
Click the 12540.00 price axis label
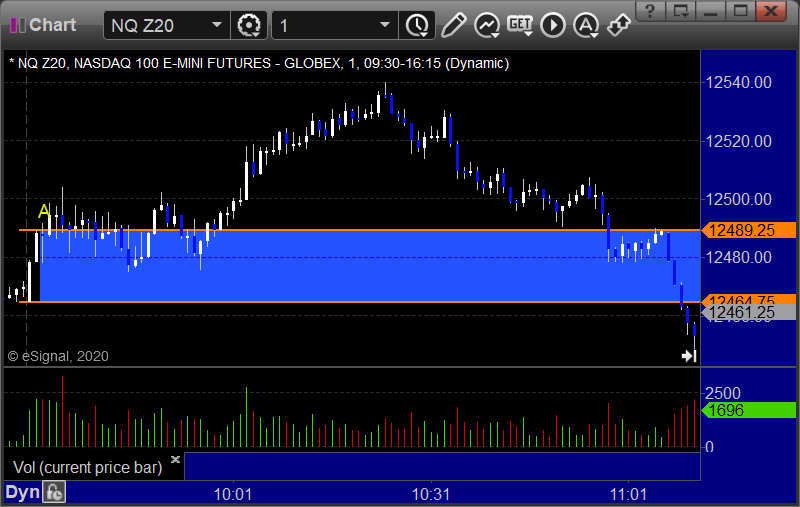[738, 82]
